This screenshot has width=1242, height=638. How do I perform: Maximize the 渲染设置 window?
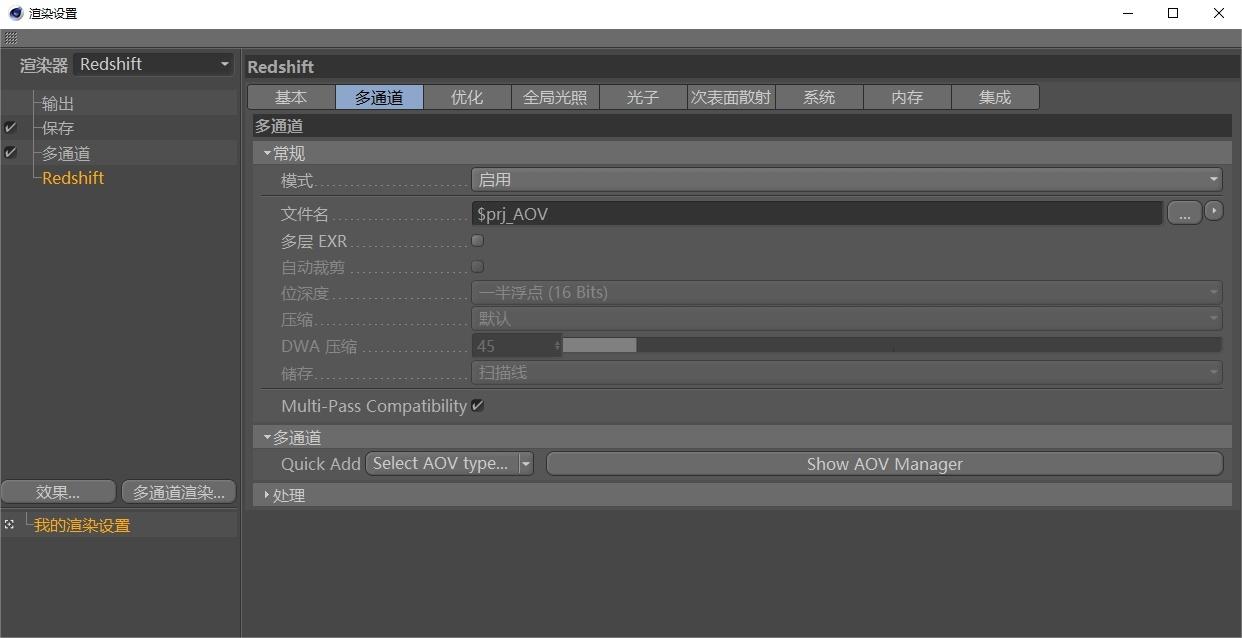(x=1174, y=13)
